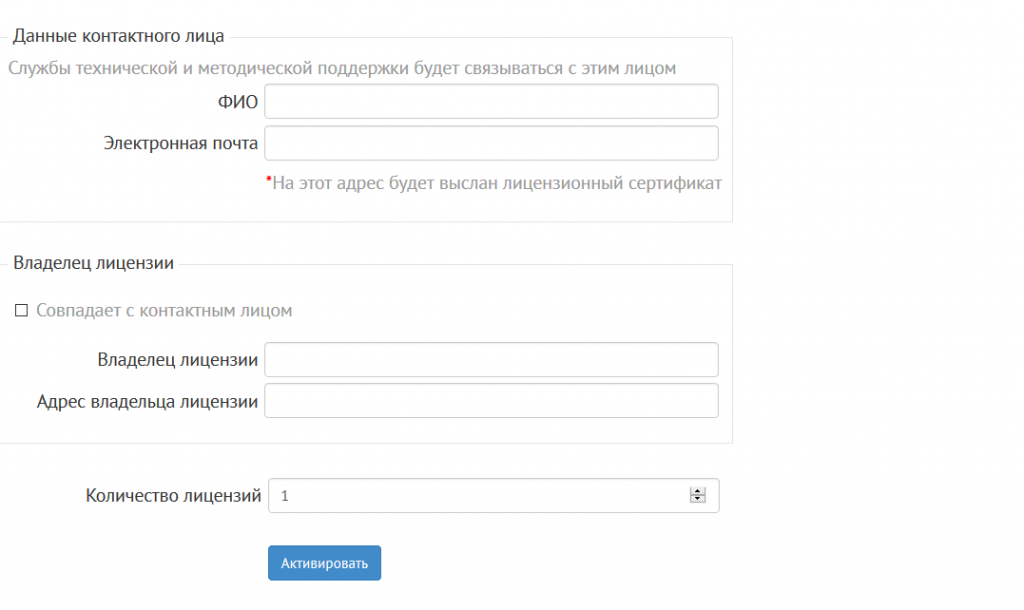Click the 'Количество лицензий' label

click(x=173, y=496)
